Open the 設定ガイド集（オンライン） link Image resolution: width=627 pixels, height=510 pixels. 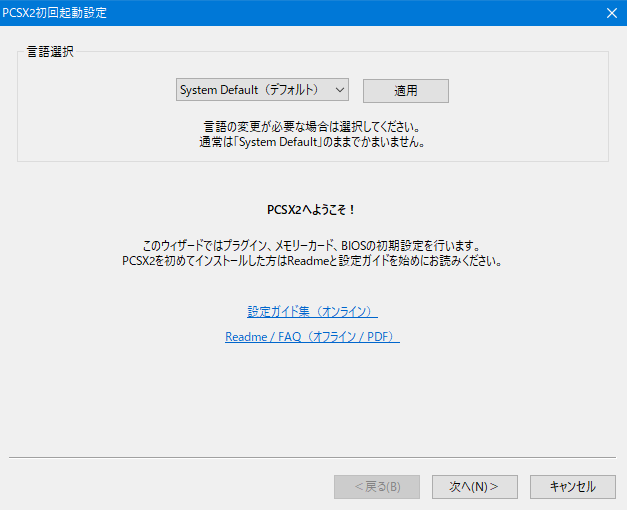[312, 311]
